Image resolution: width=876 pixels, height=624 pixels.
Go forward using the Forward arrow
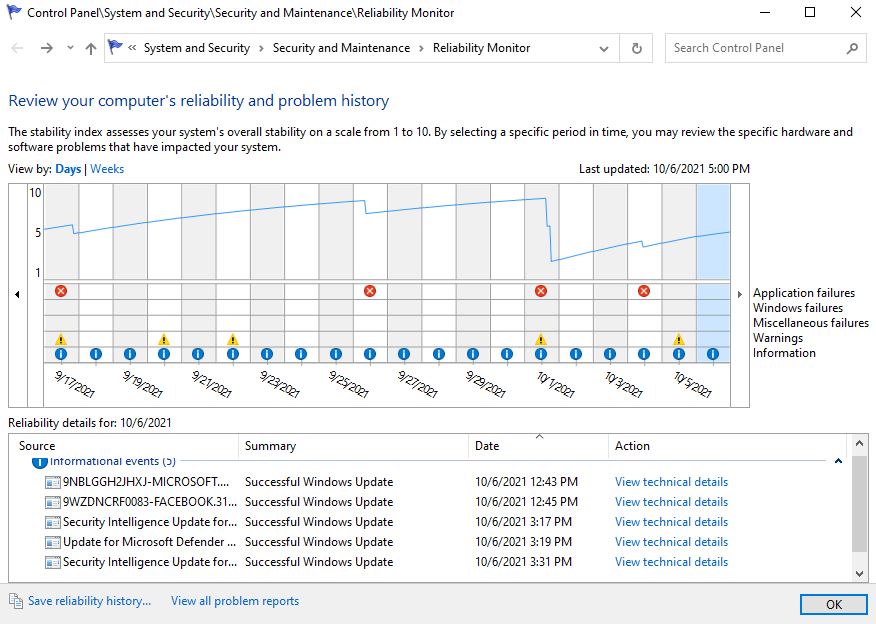click(47, 48)
